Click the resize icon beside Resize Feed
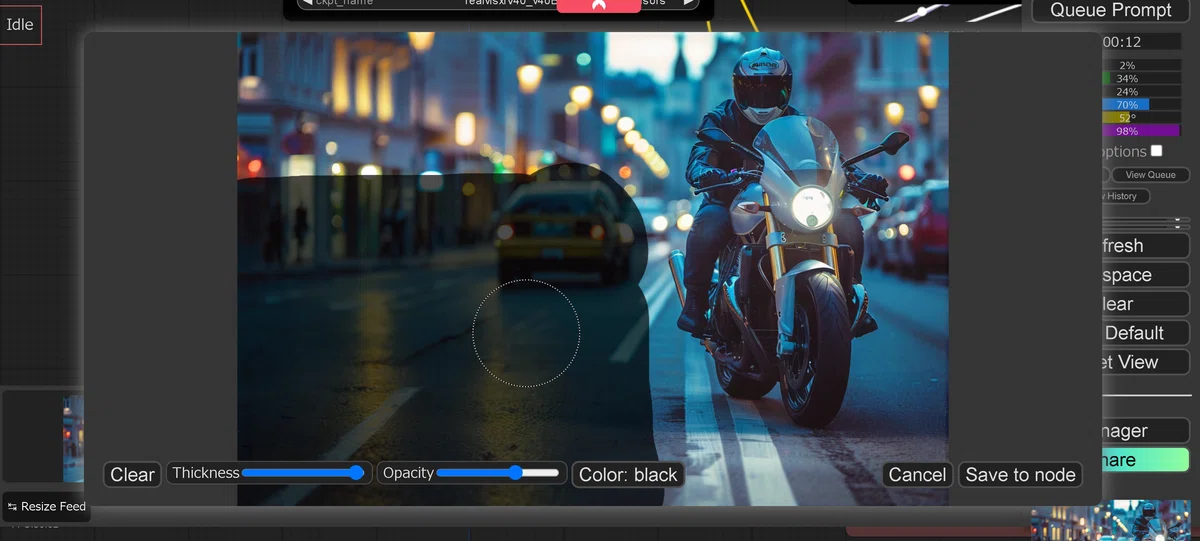The width and height of the screenshot is (1200, 541). [x=12, y=507]
